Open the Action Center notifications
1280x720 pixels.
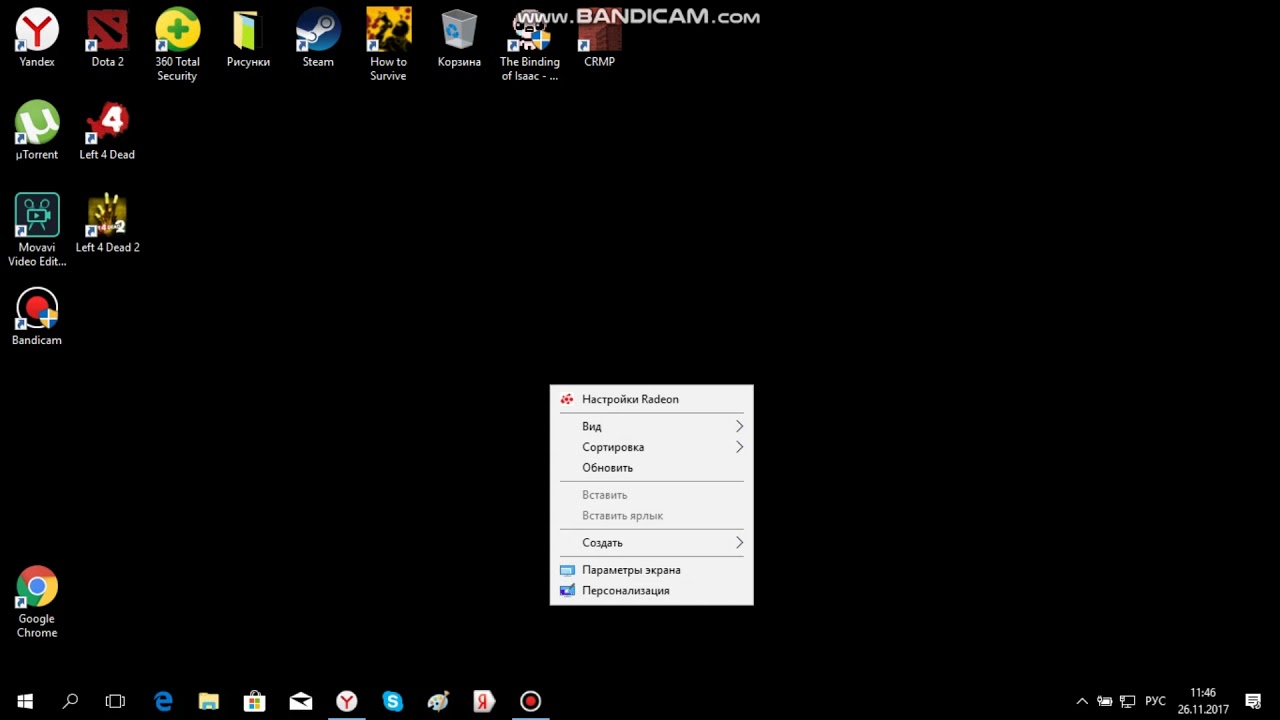[1253, 701]
